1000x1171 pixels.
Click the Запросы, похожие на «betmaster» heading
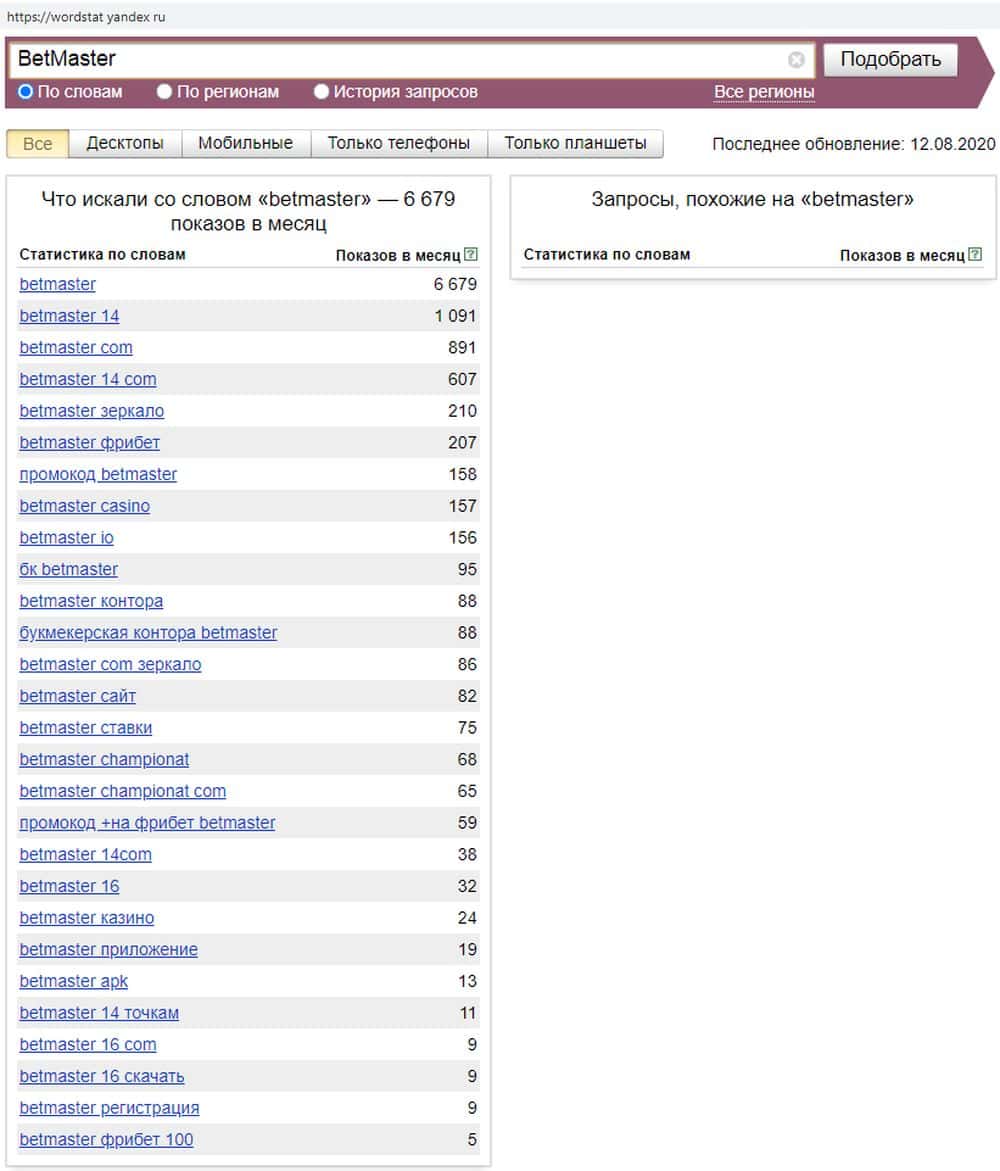click(x=752, y=199)
